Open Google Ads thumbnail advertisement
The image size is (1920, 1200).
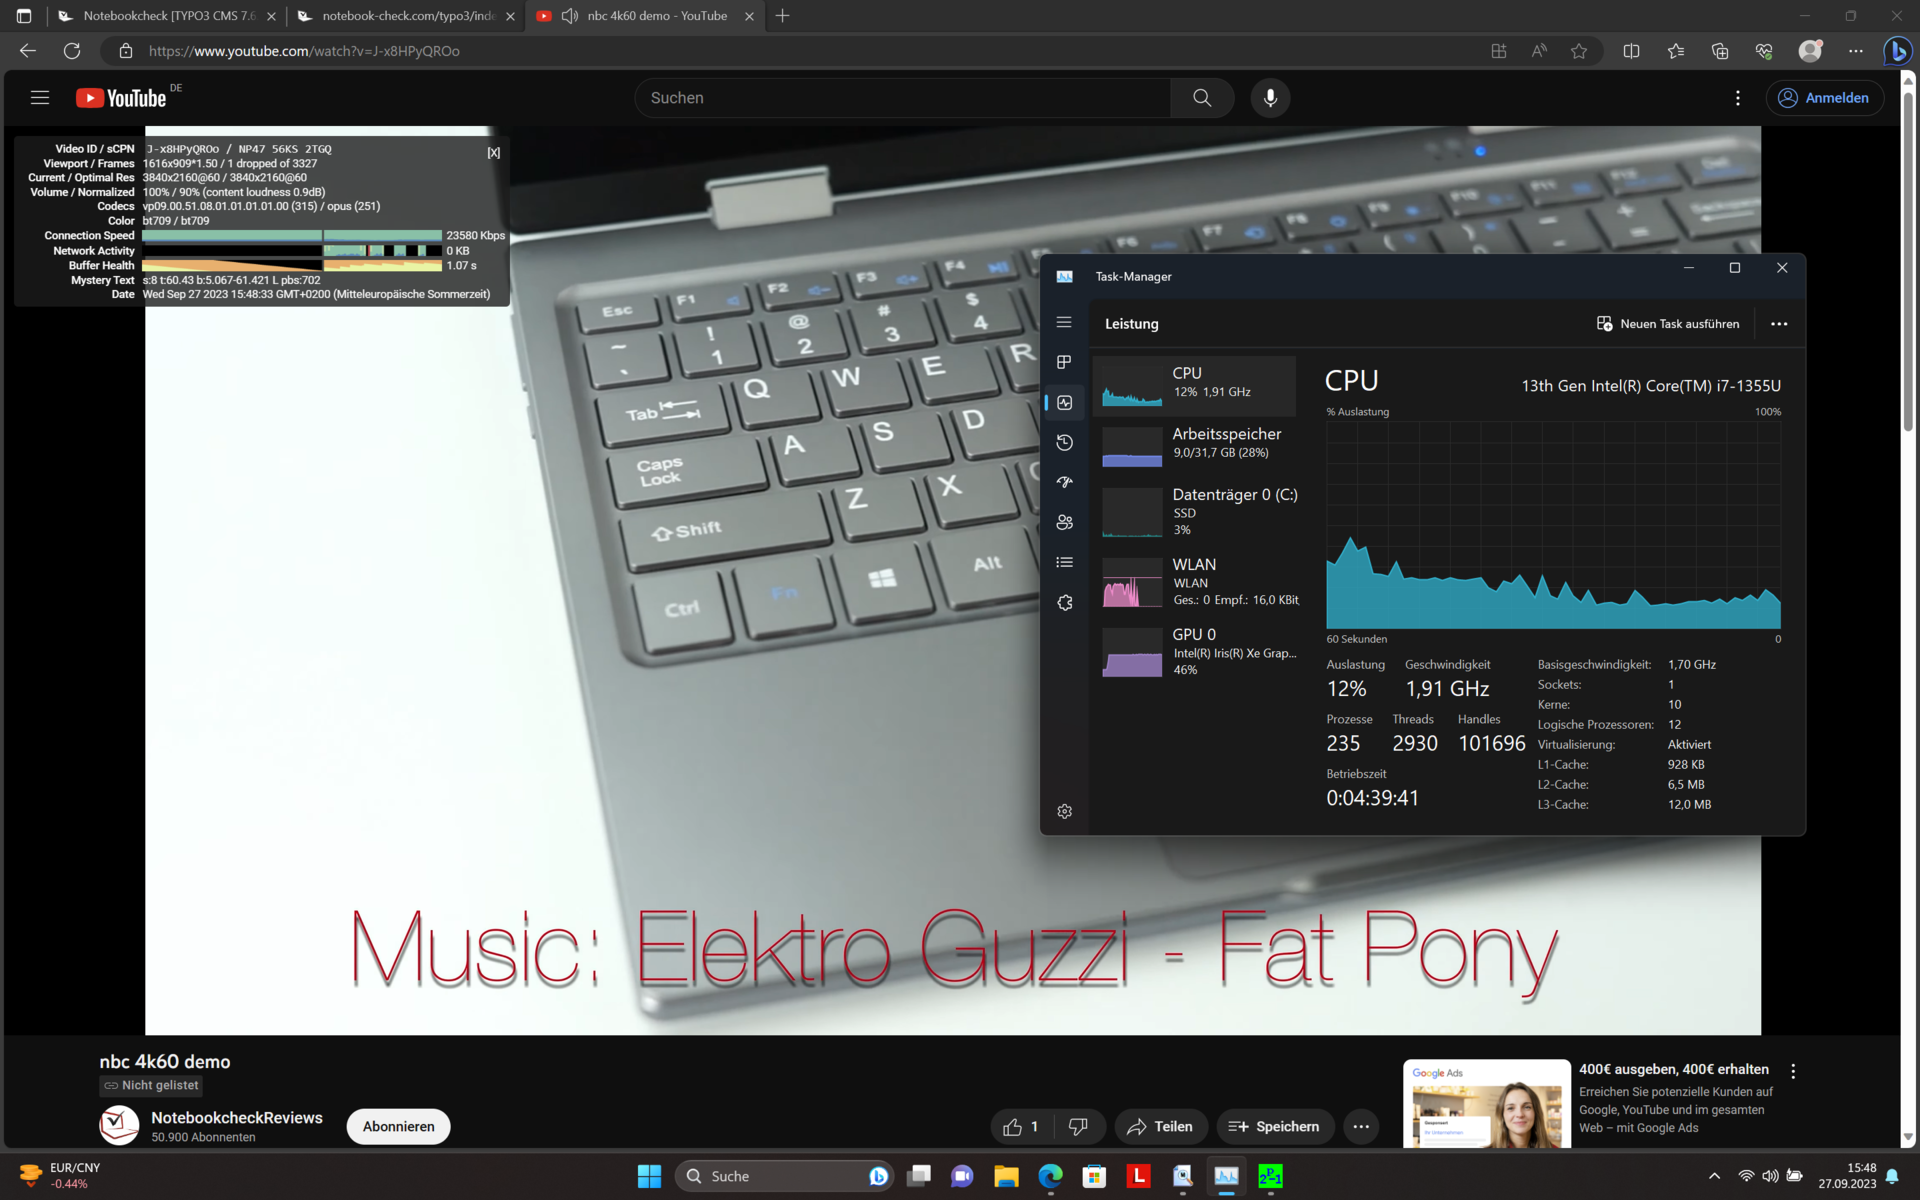(x=1486, y=1103)
